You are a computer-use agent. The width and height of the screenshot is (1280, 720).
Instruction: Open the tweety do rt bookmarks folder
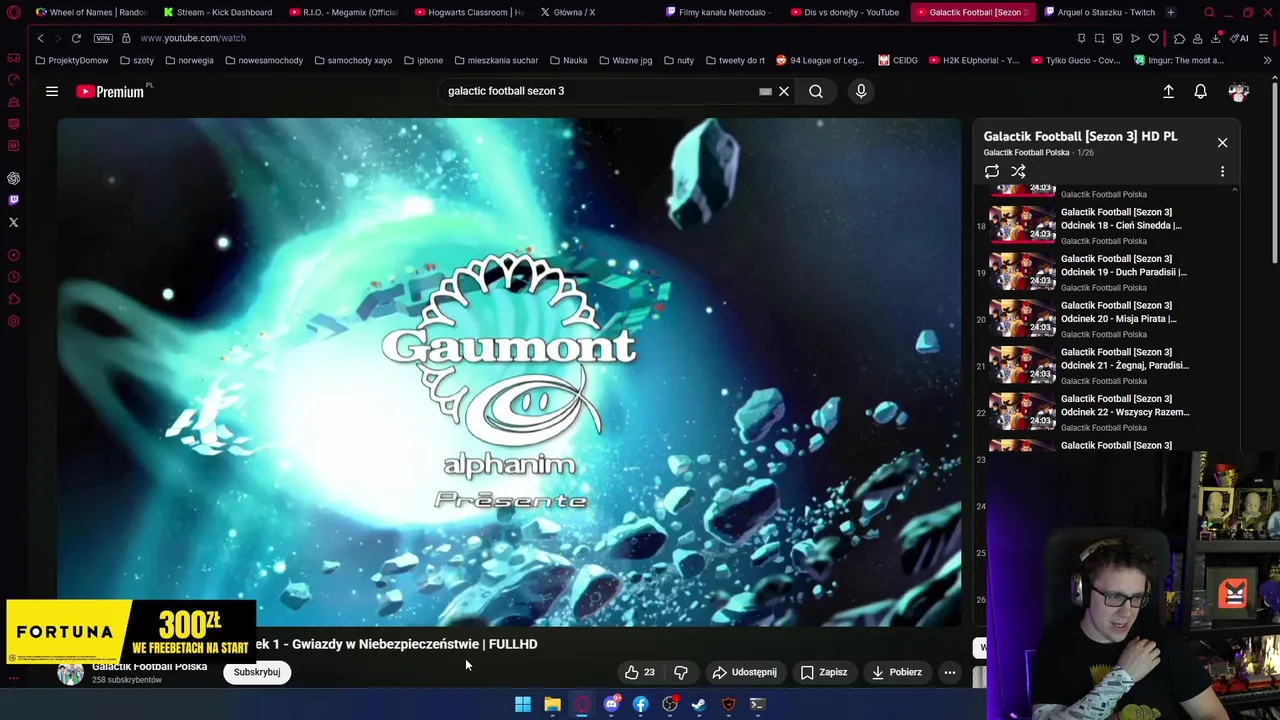735,60
